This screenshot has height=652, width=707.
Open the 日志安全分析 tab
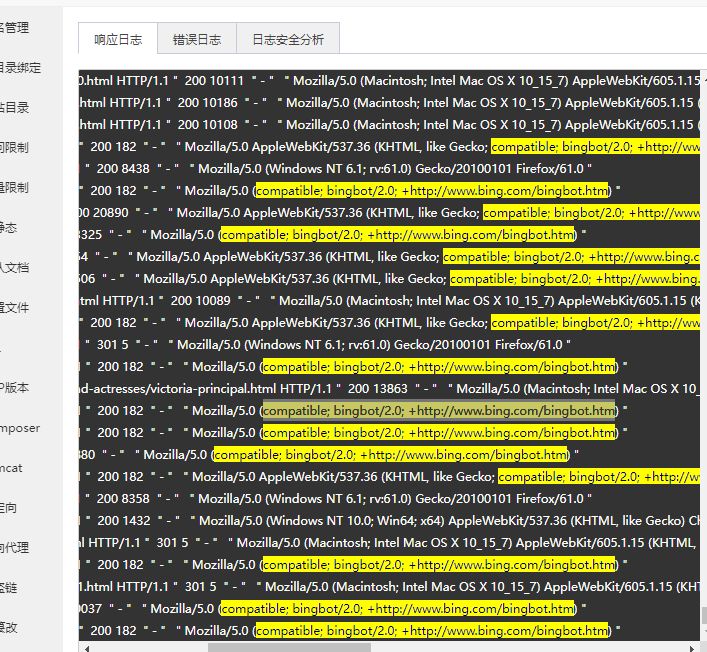pyautogui.click(x=288, y=39)
